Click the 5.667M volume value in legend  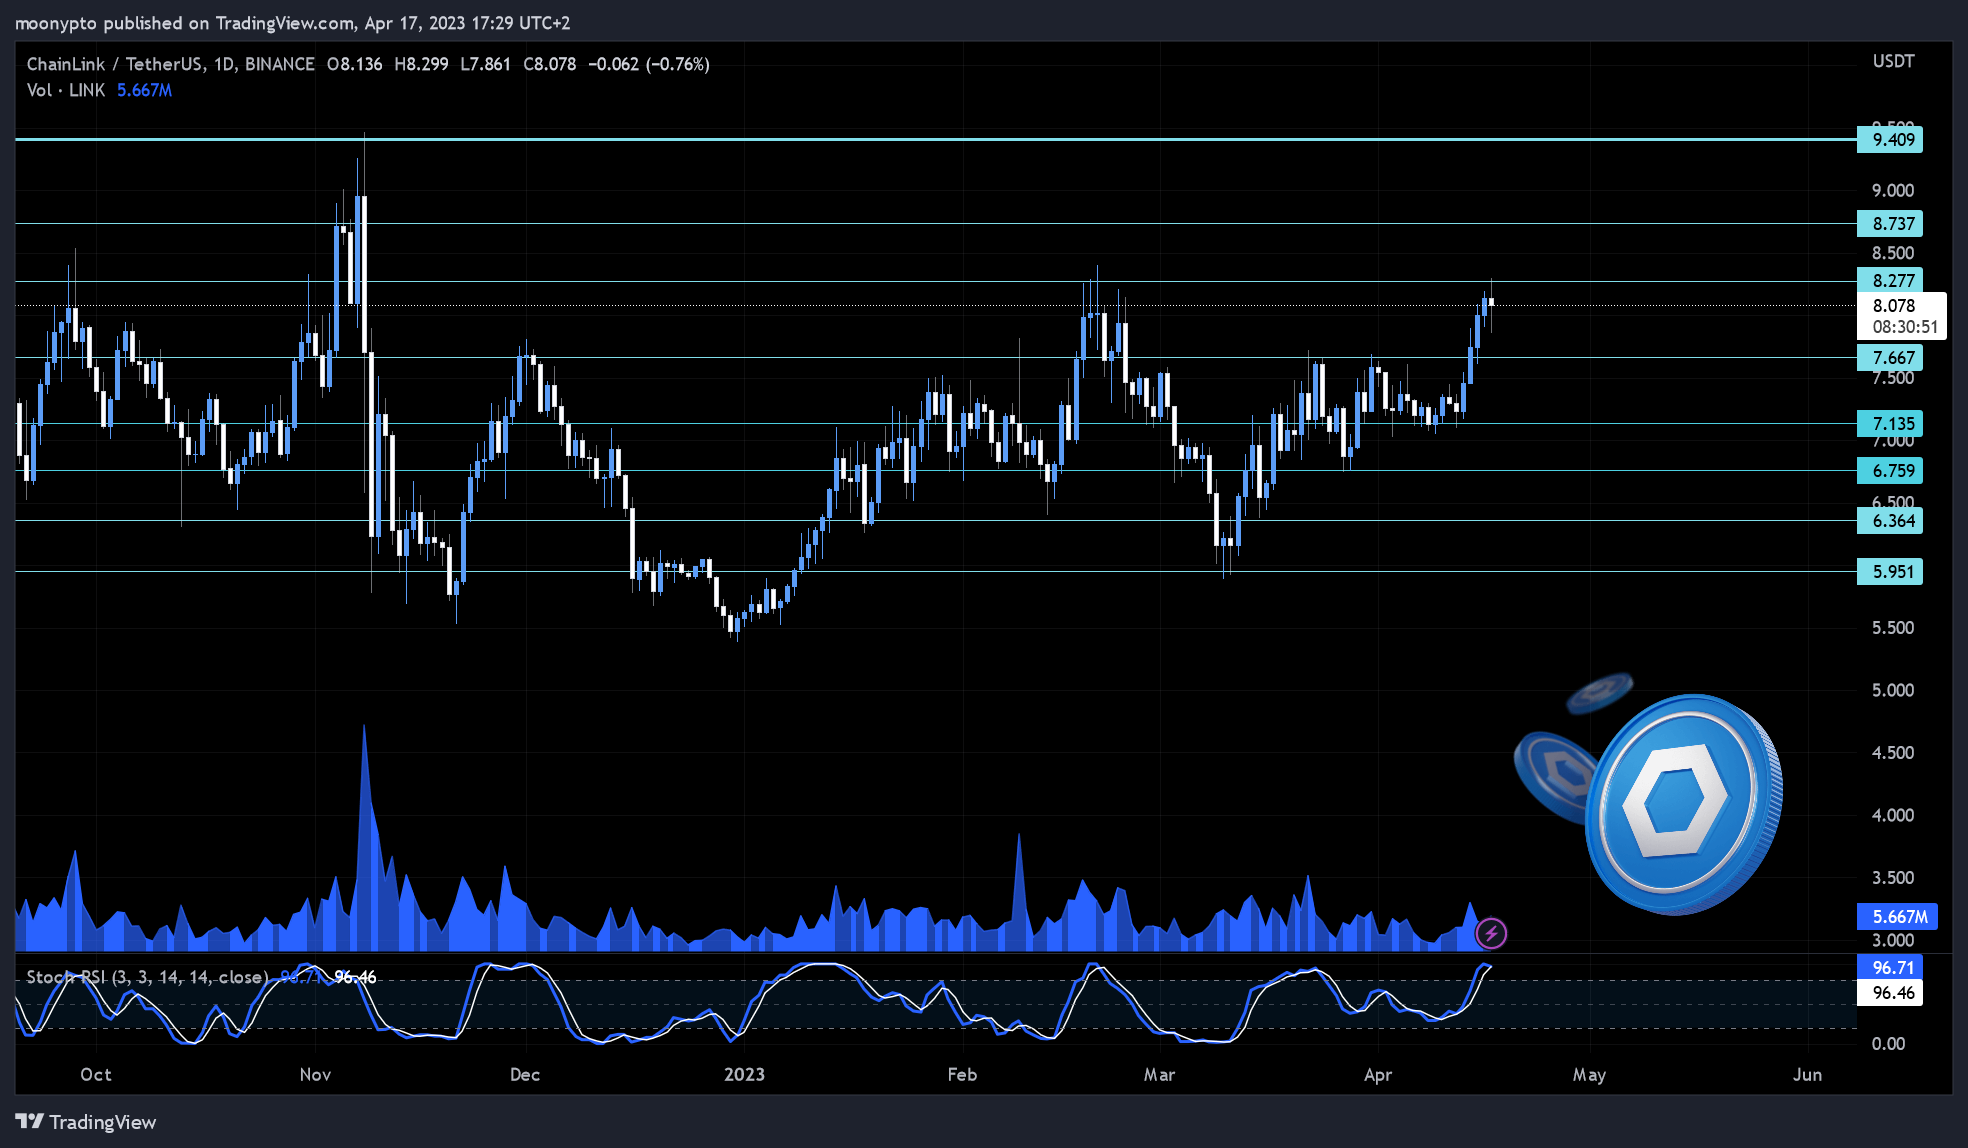pos(144,90)
